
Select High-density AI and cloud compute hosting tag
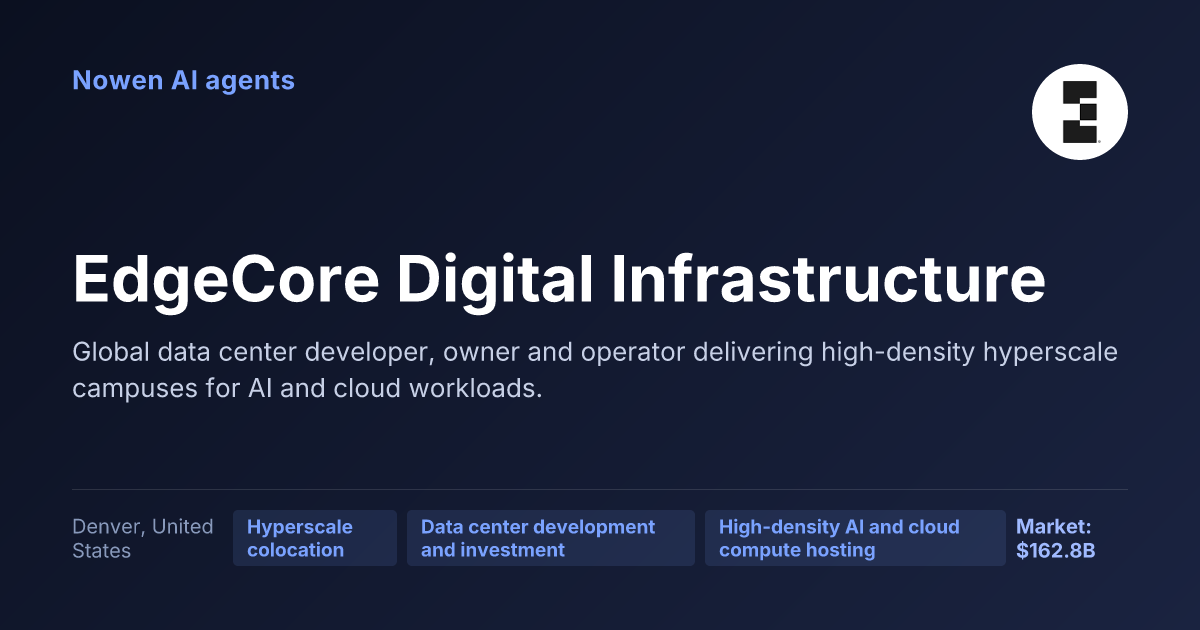855,538
